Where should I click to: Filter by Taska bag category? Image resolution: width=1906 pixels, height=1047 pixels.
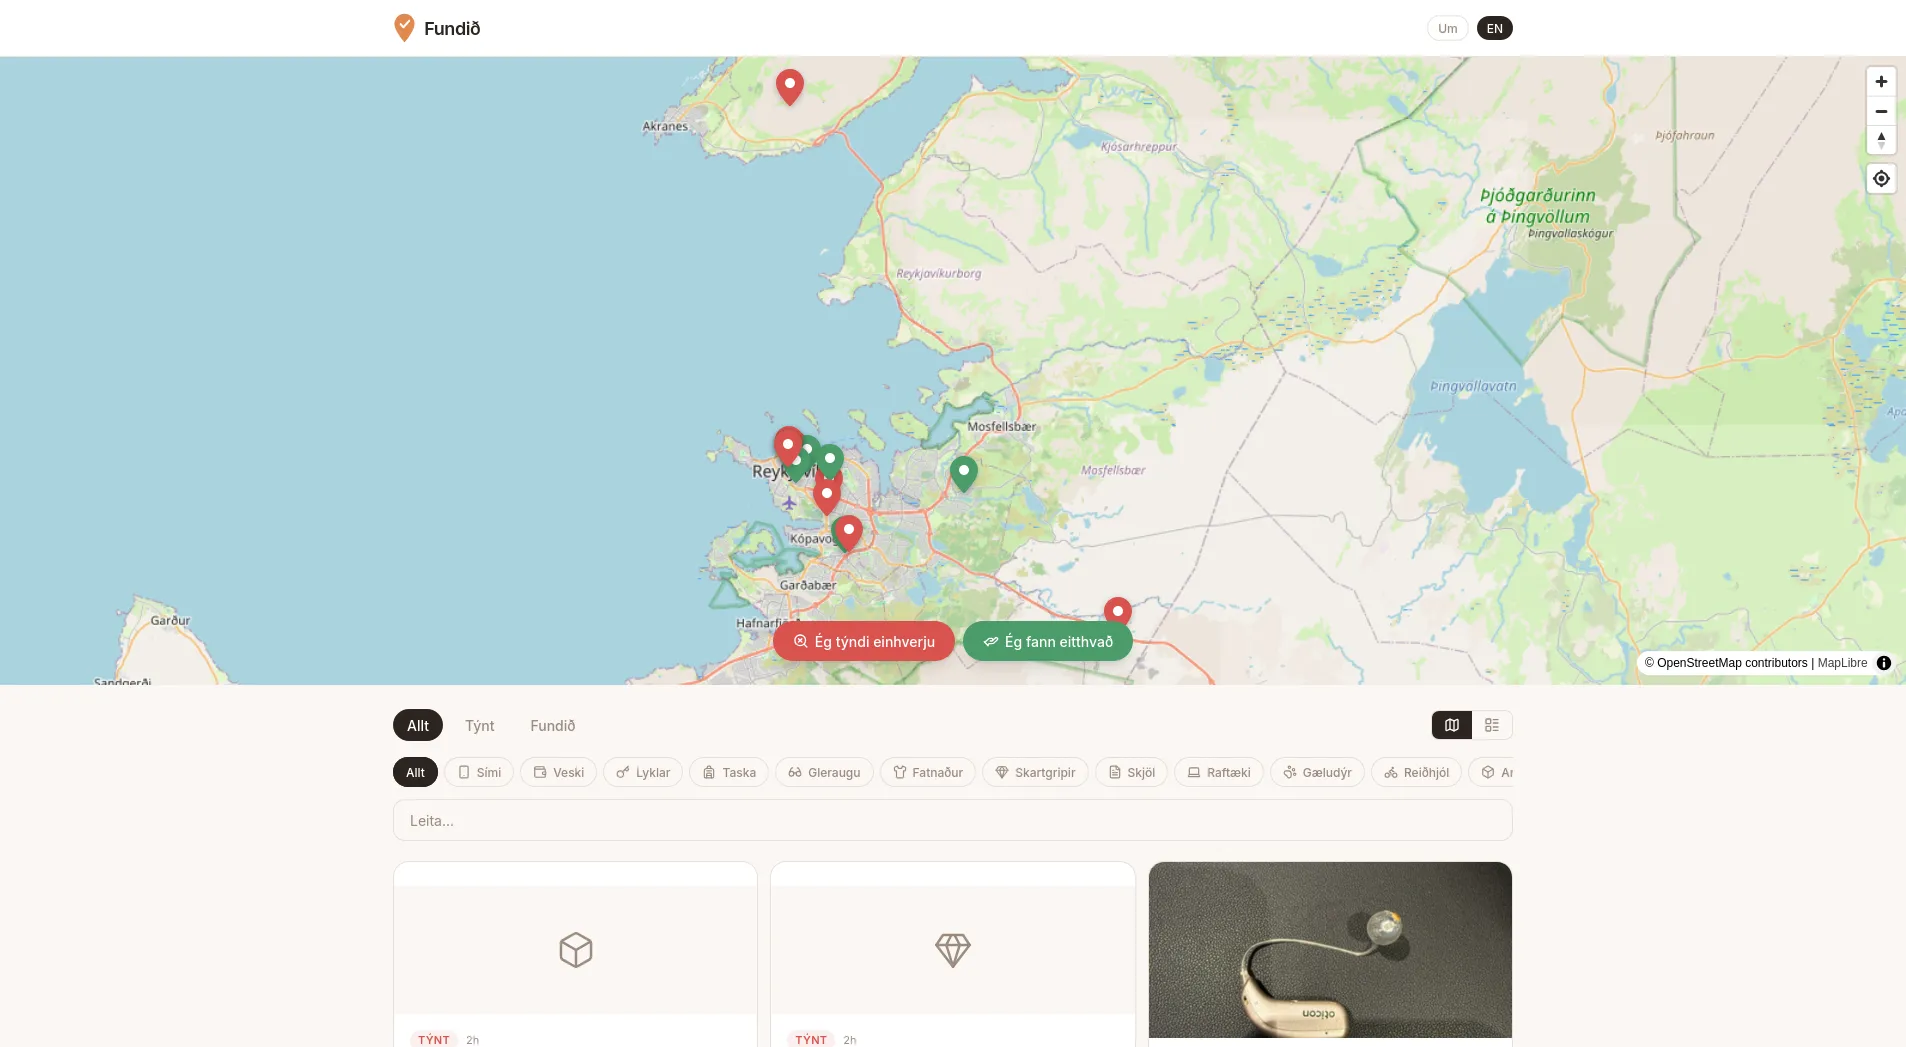tap(729, 772)
